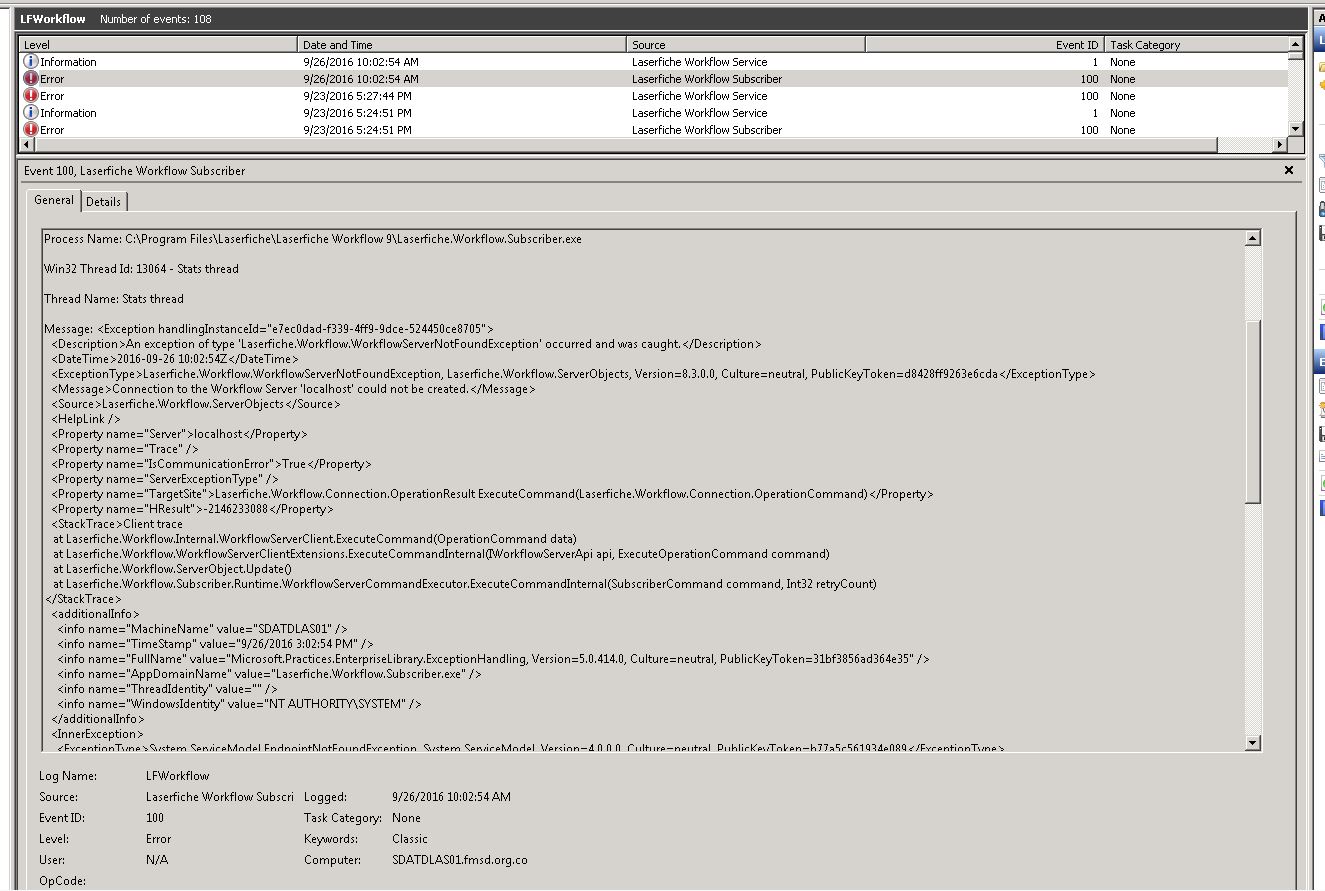
Task: Click the Description line about WorkflowServerNotFoundException being caught
Action: (x=406, y=344)
